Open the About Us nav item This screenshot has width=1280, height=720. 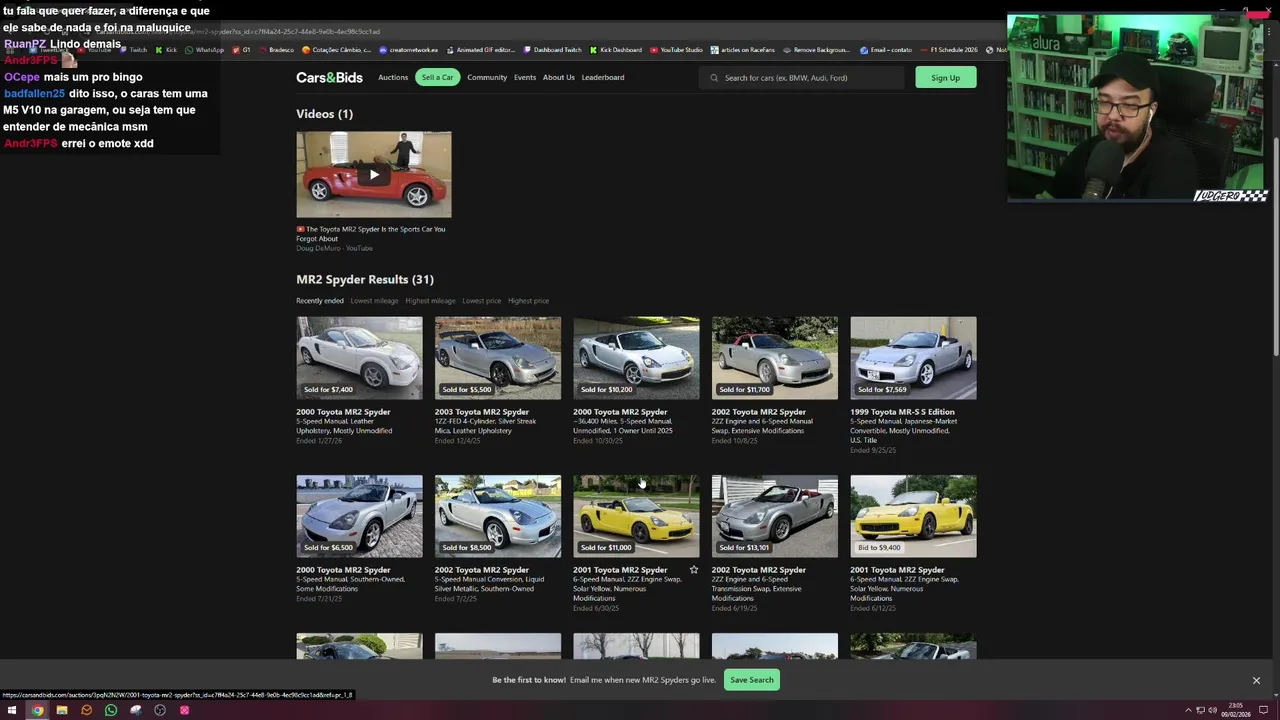pos(559,77)
